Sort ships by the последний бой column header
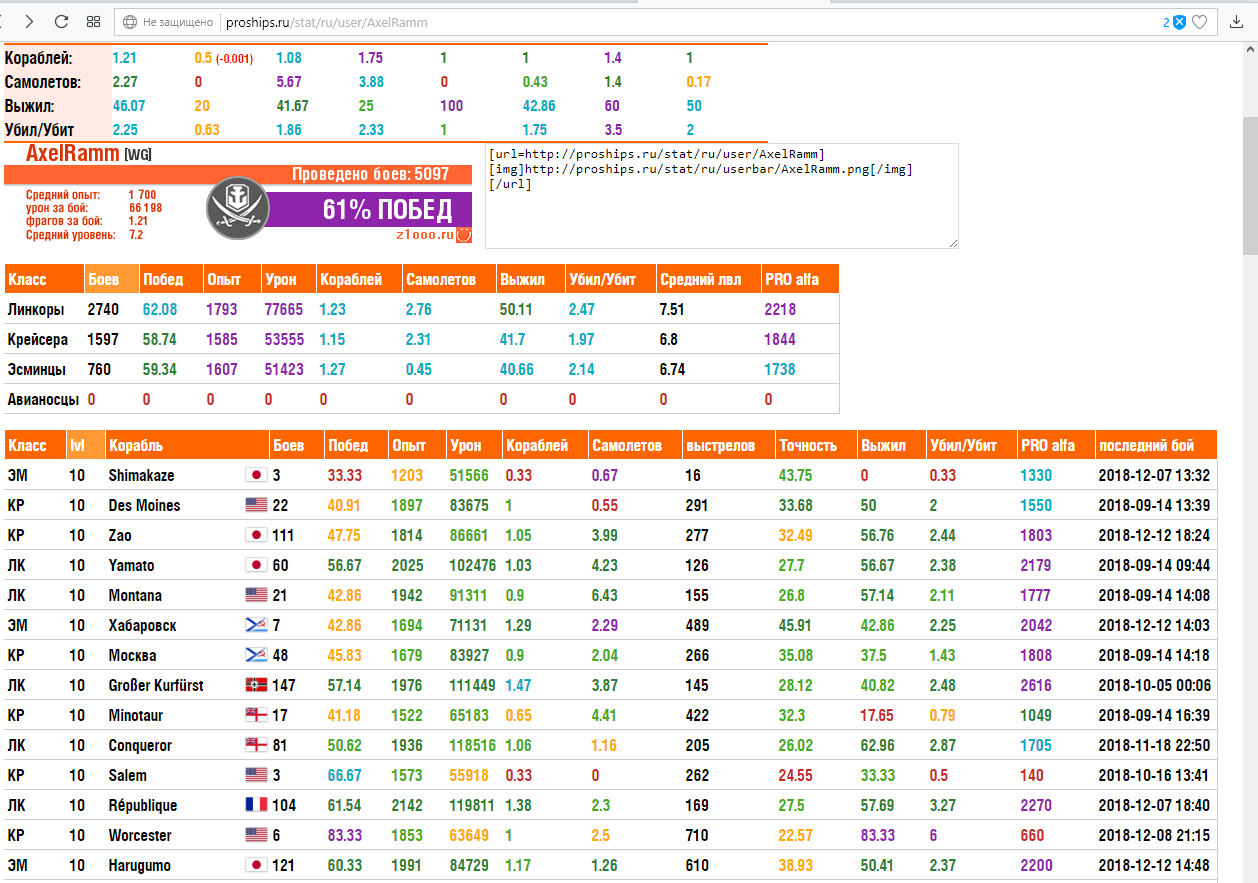 click(1155, 445)
